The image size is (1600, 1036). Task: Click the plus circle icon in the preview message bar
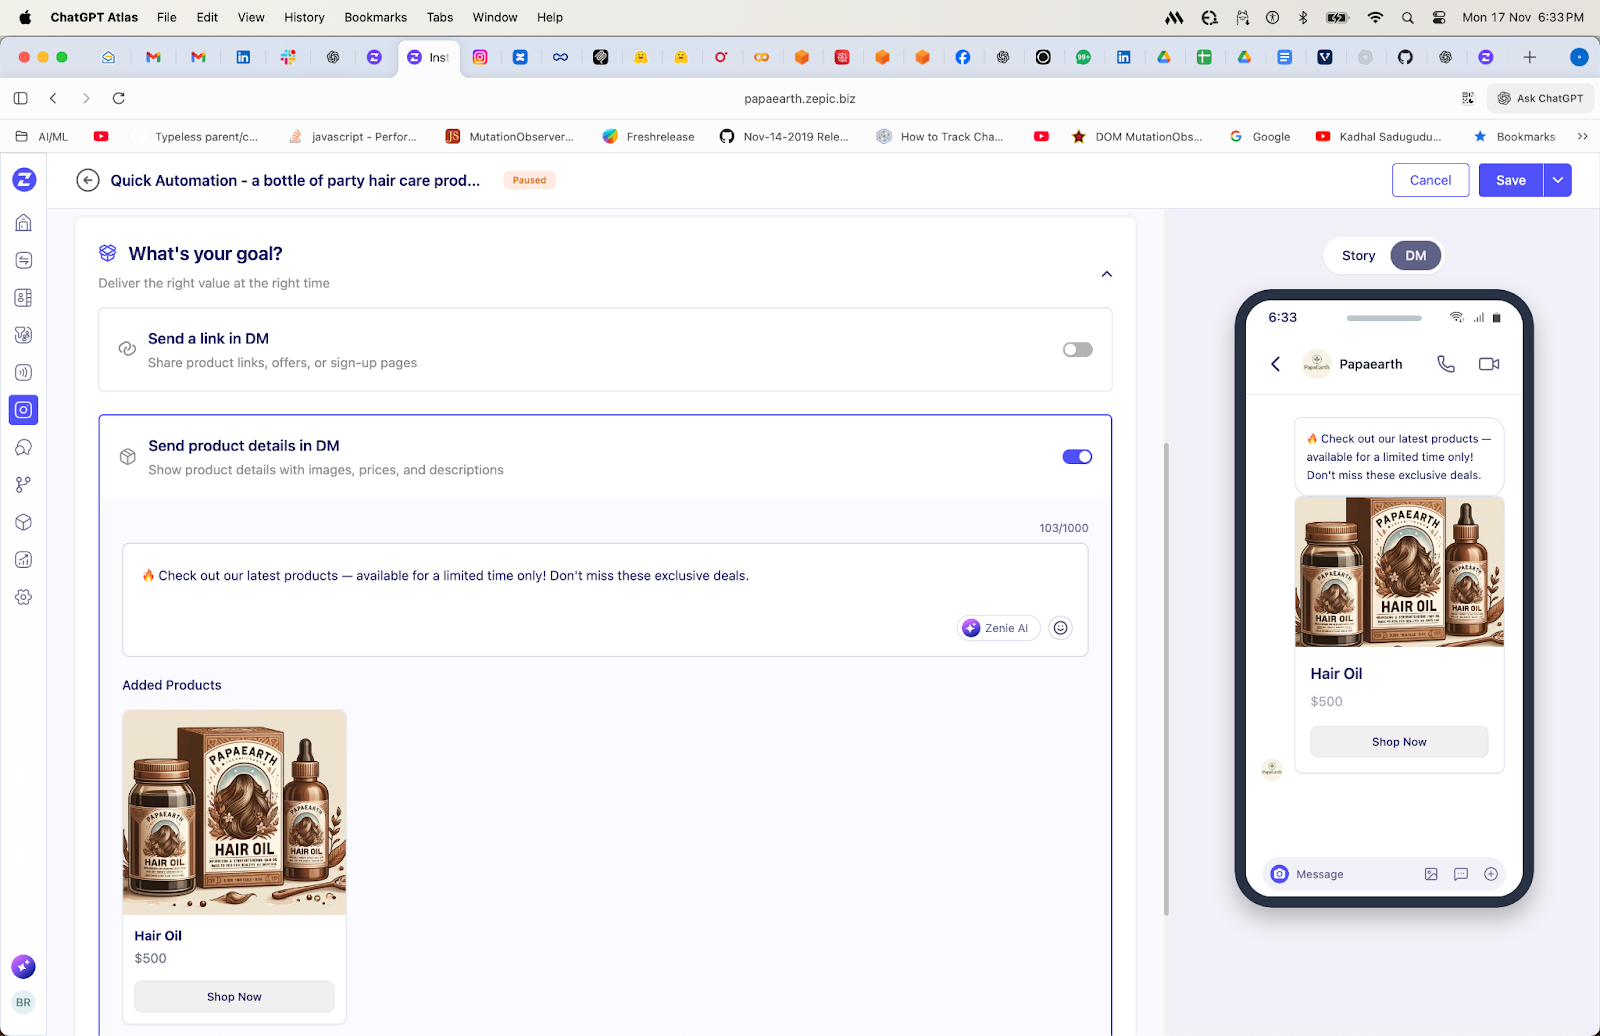(x=1491, y=874)
